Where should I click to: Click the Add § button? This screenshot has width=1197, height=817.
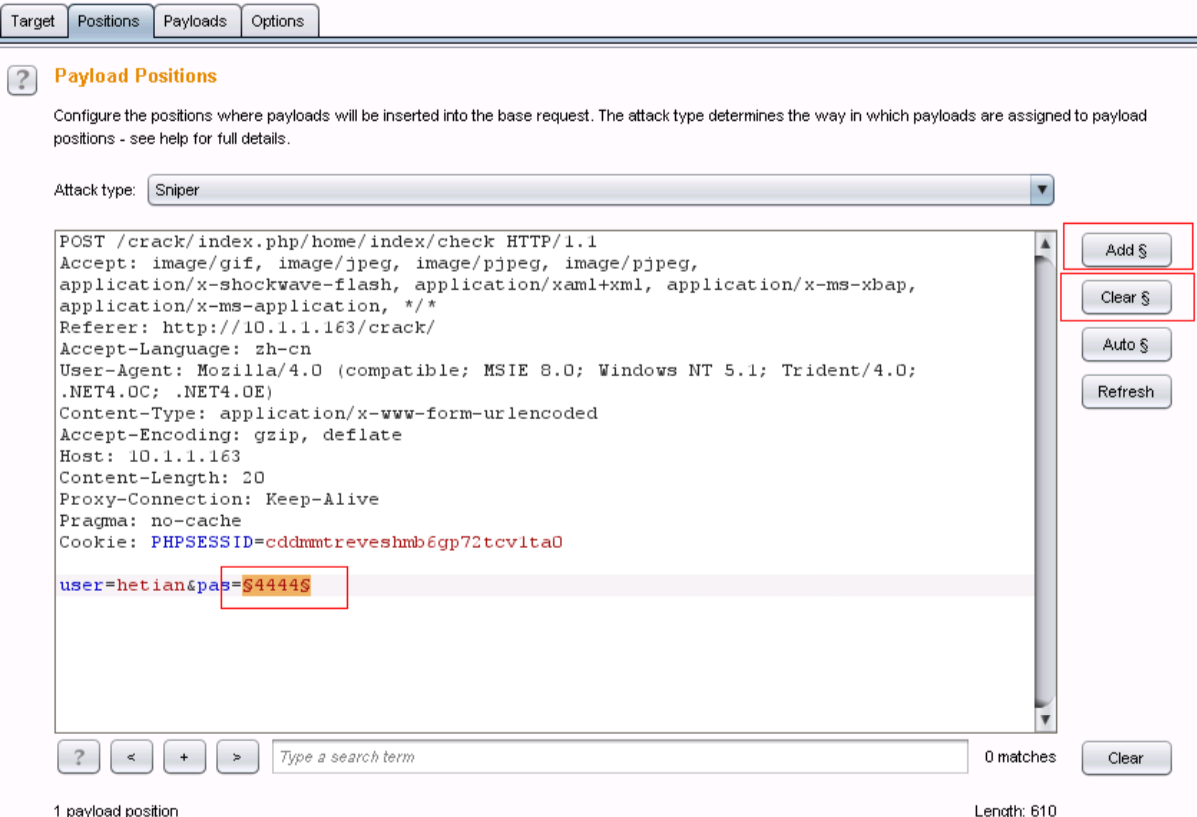pyautogui.click(x=1126, y=250)
